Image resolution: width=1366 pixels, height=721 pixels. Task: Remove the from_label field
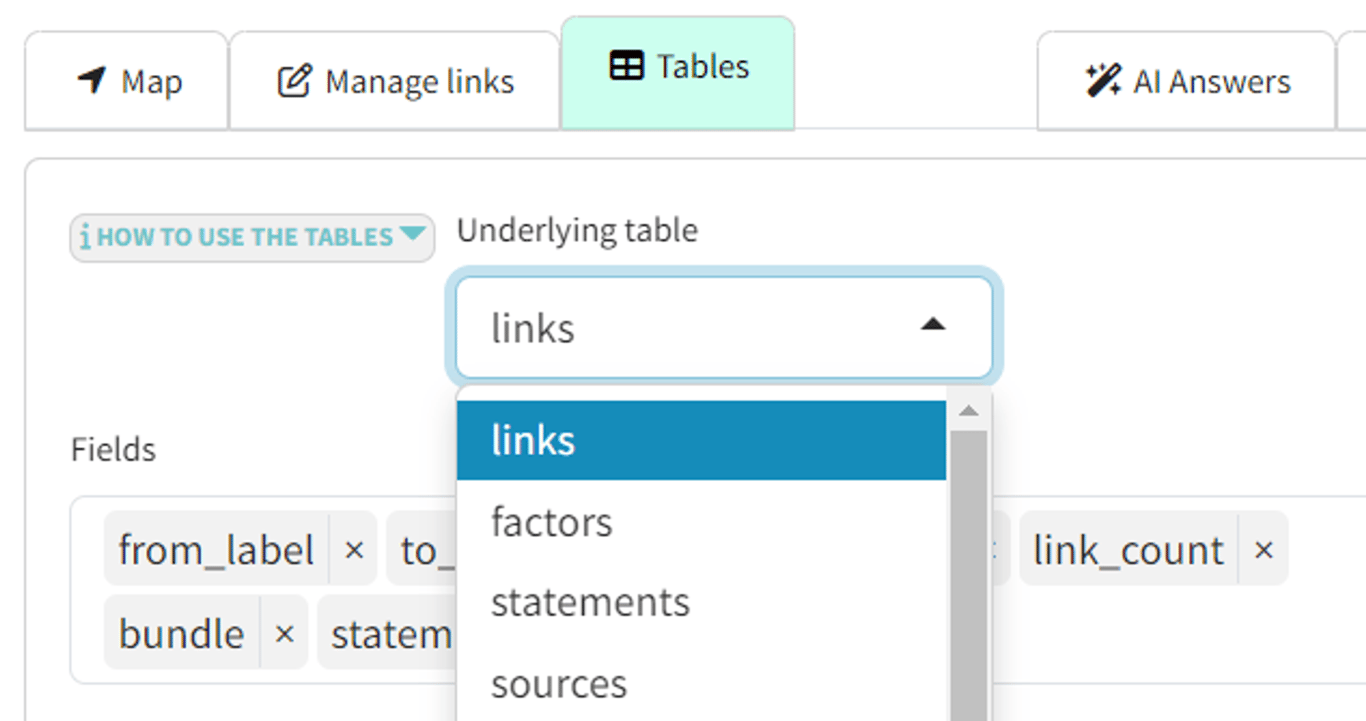tap(353, 550)
